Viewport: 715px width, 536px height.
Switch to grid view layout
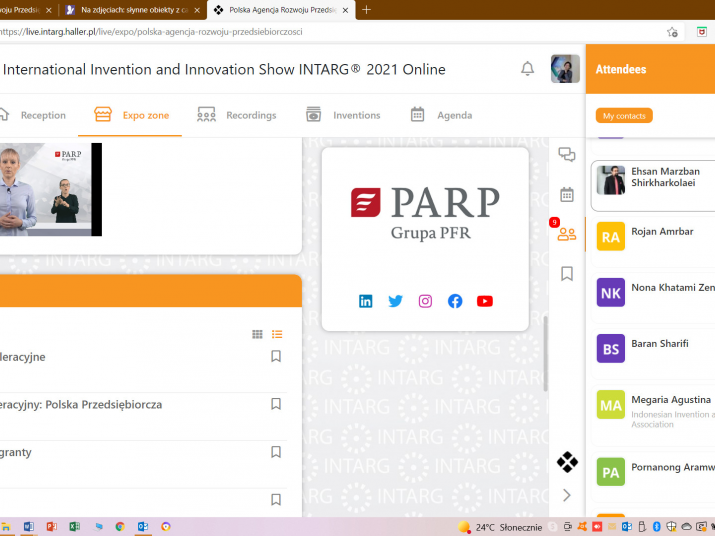[x=257, y=334]
